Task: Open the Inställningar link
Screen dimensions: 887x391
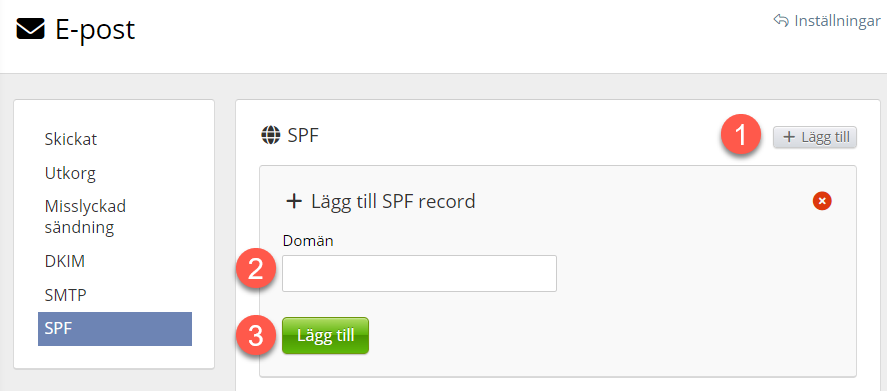Action: pos(837,21)
